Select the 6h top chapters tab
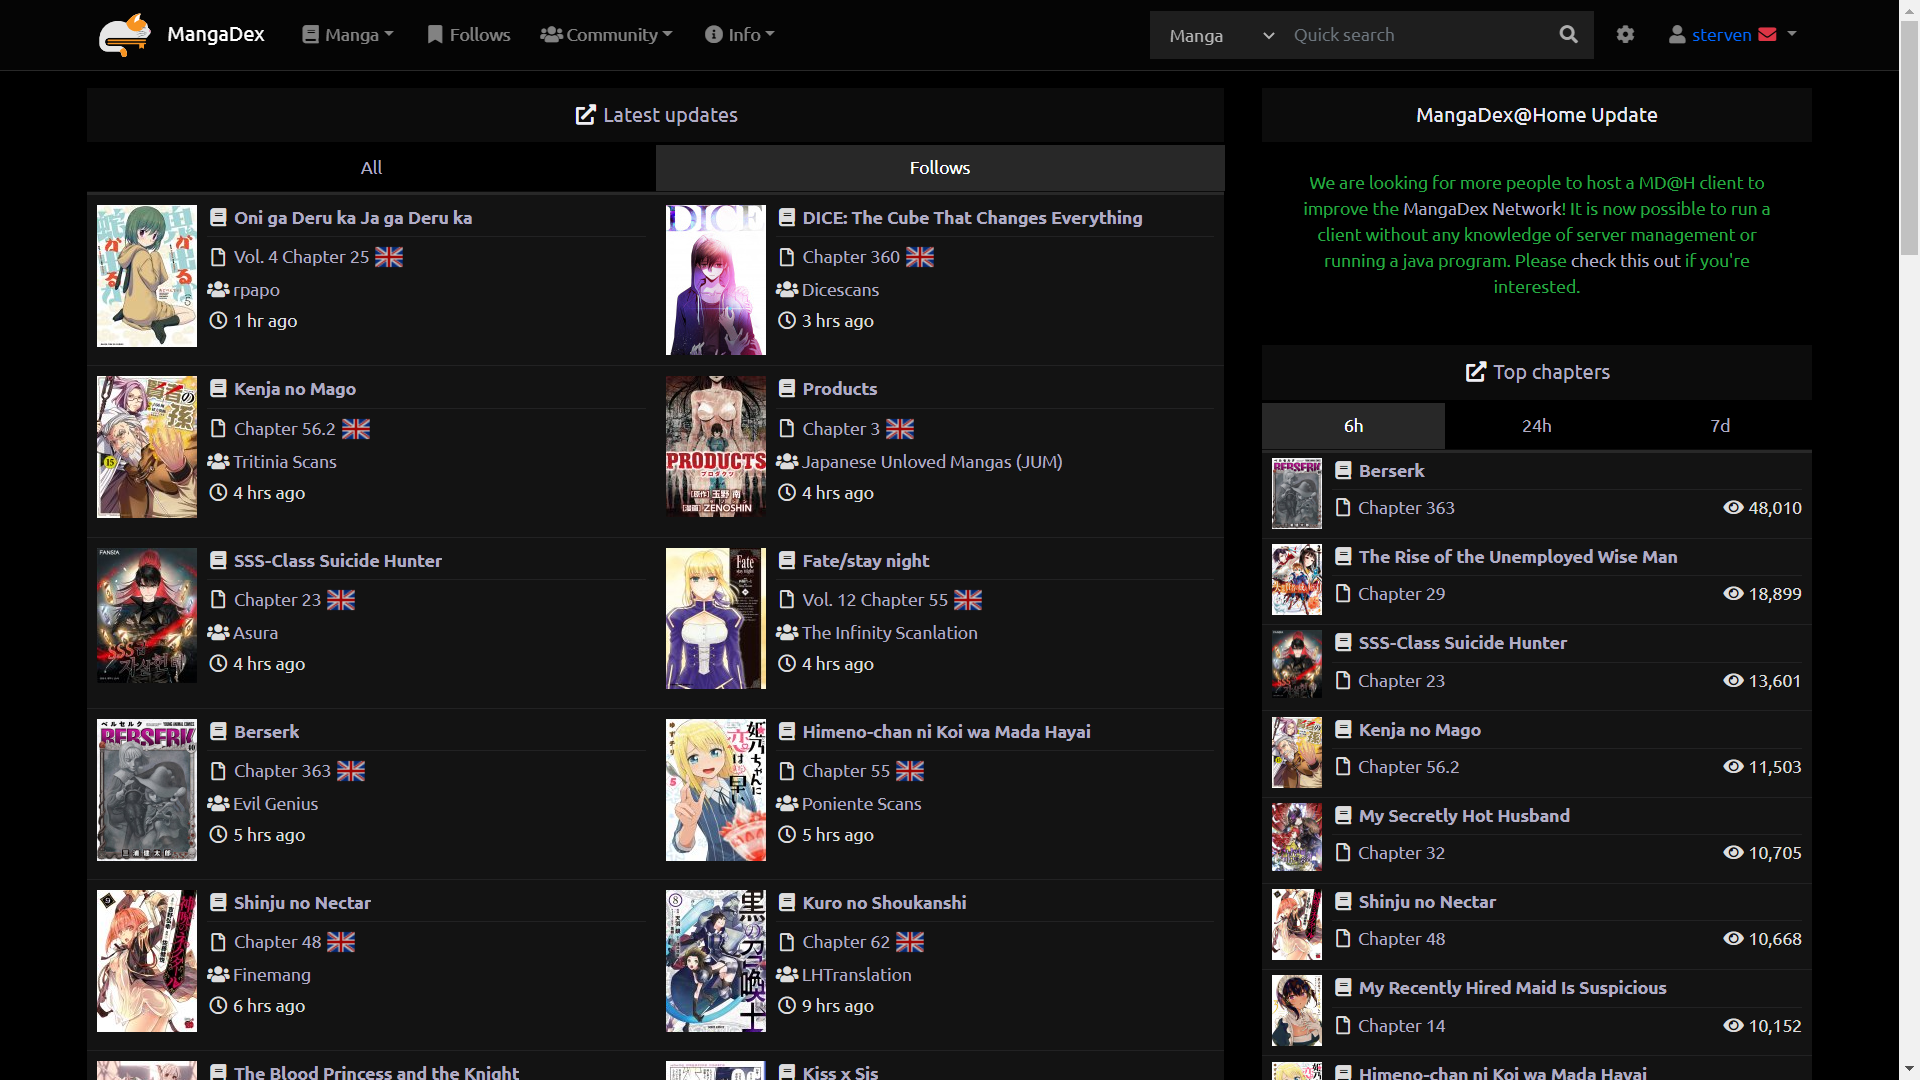The height and width of the screenshot is (1080, 1920). 1353,426
